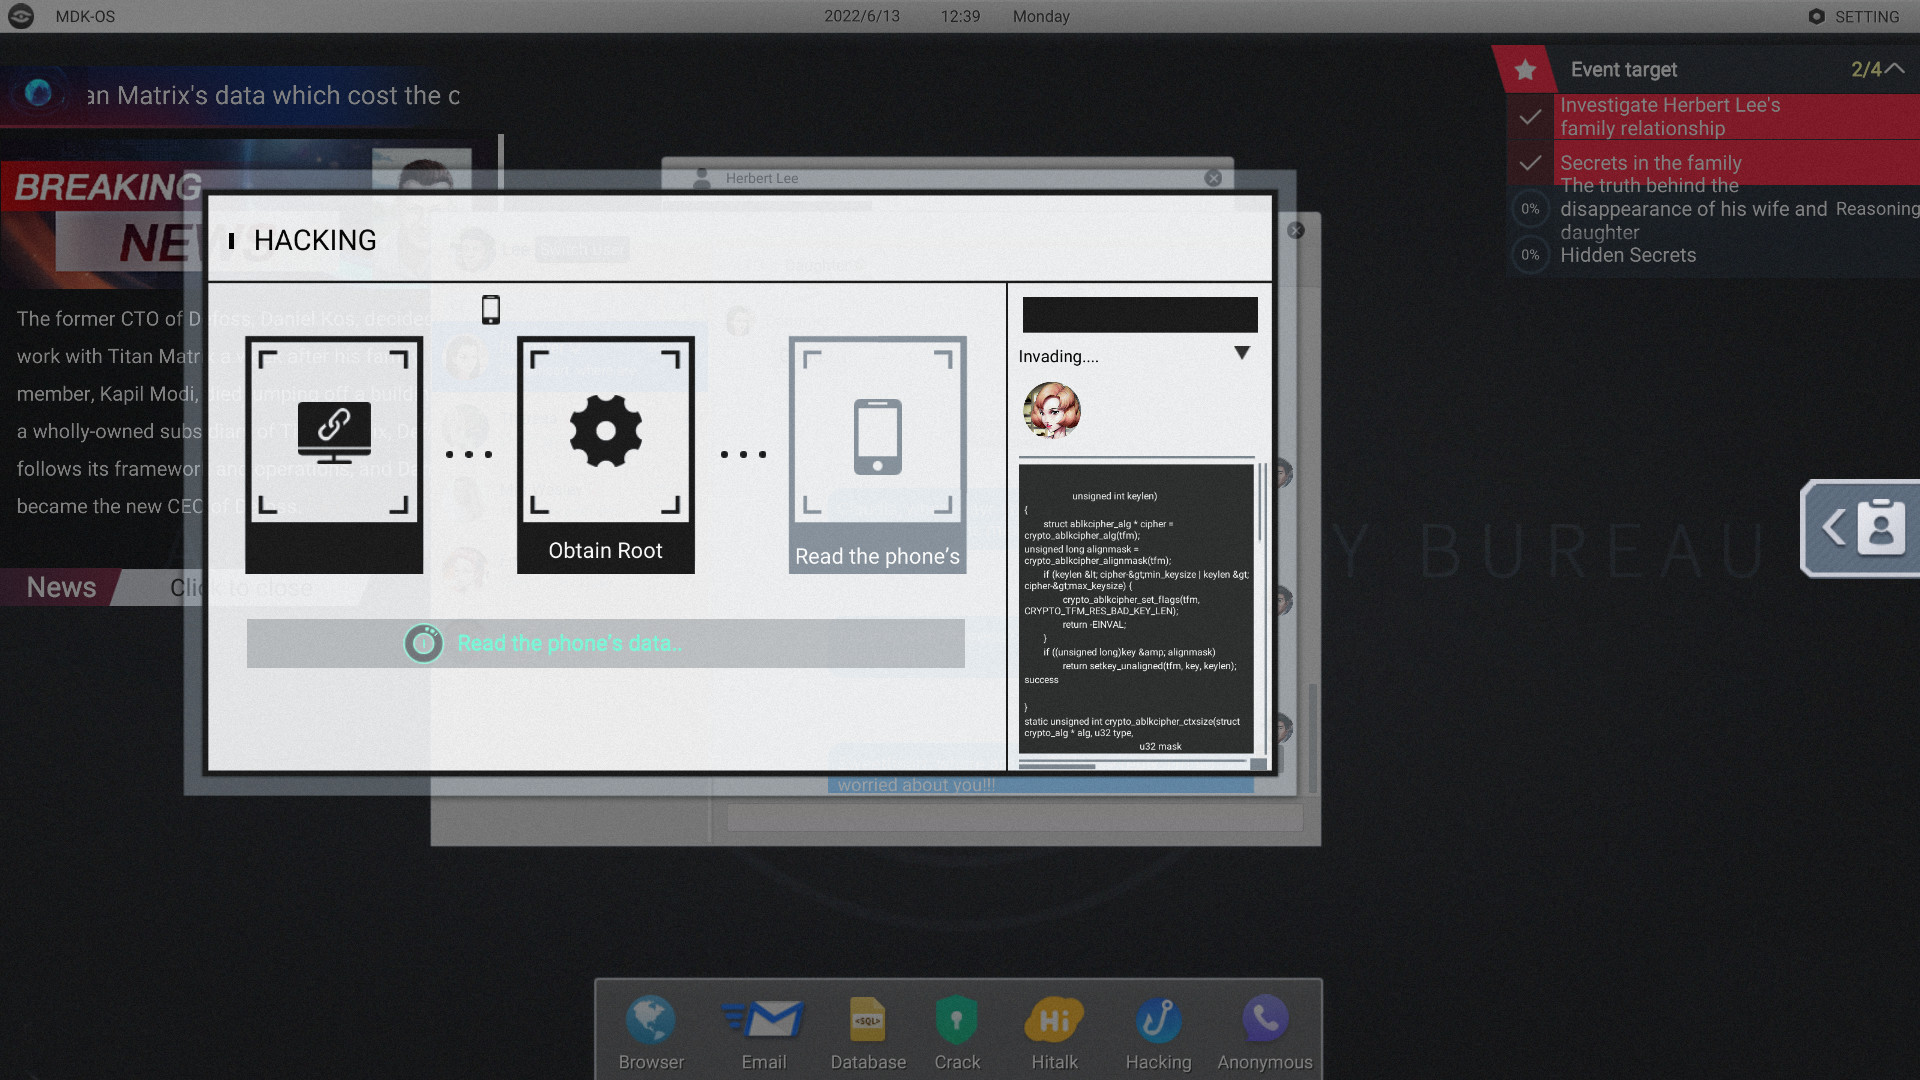Click the network link hacking step icon

point(334,432)
